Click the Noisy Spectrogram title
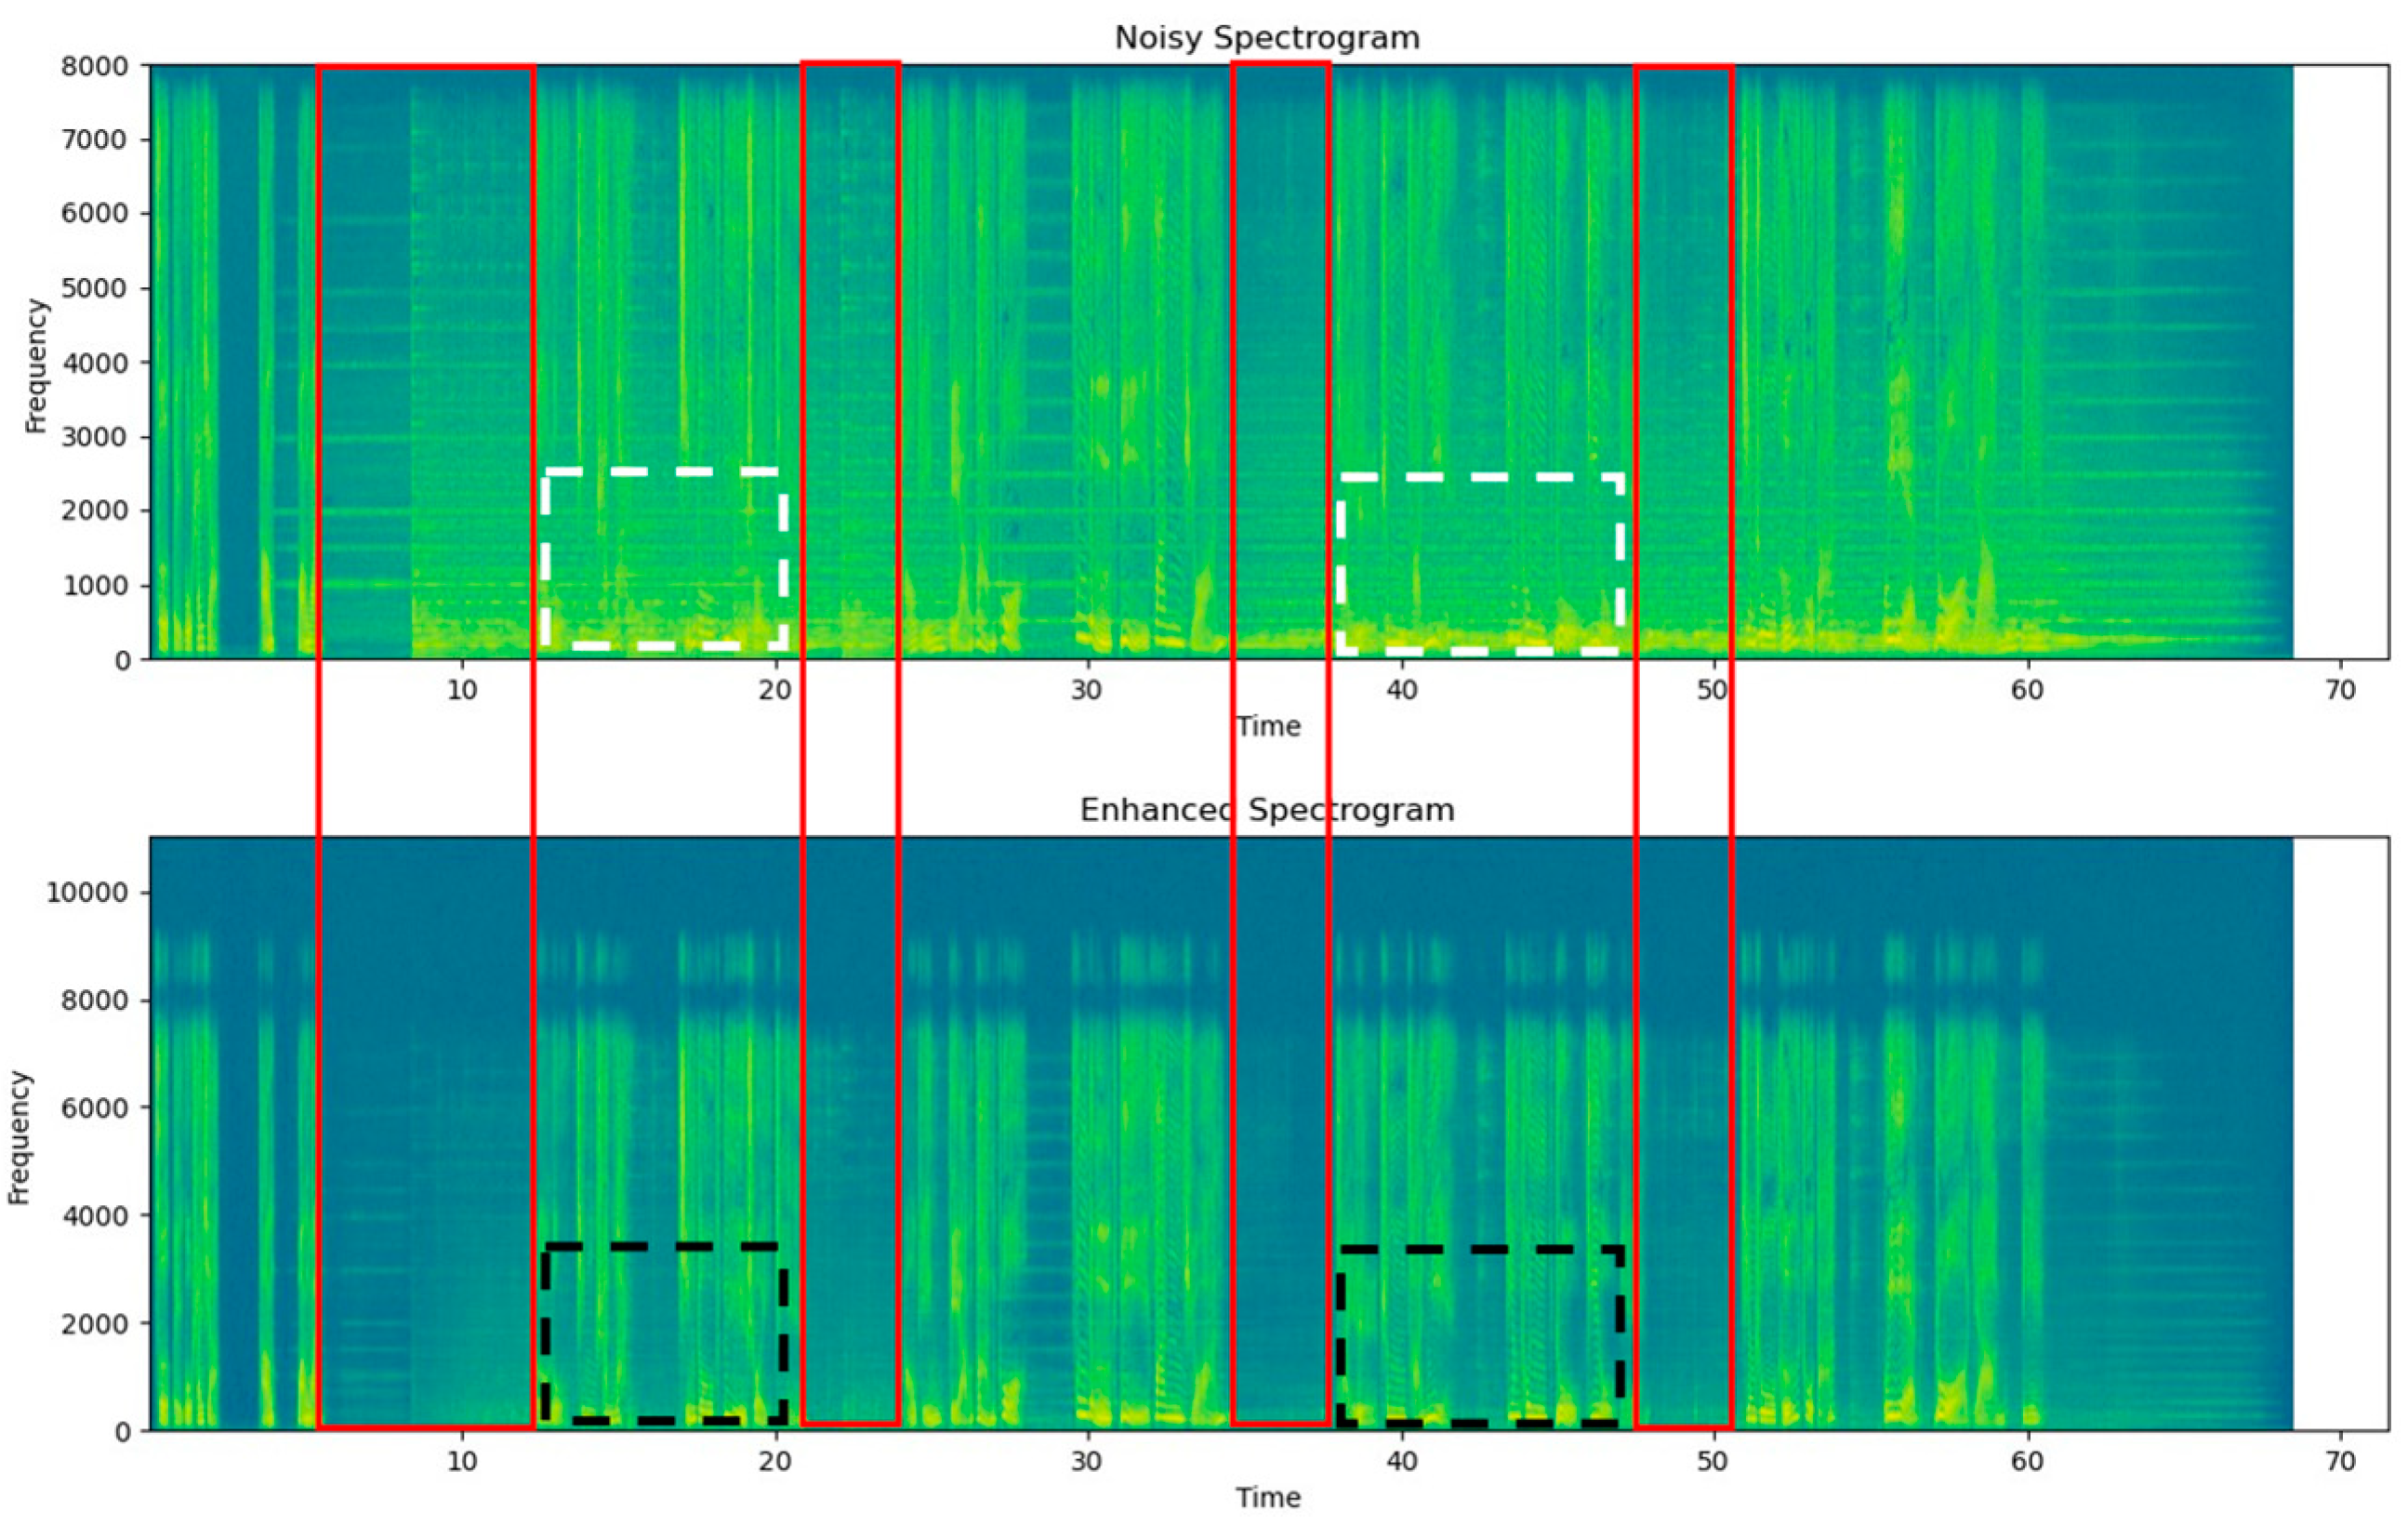 click(1266, 38)
